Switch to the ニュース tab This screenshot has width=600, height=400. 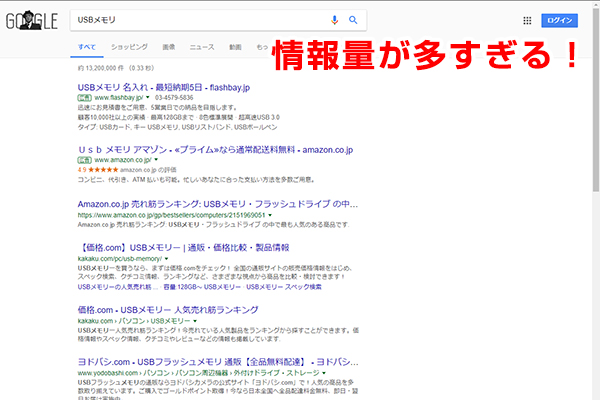[202, 47]
